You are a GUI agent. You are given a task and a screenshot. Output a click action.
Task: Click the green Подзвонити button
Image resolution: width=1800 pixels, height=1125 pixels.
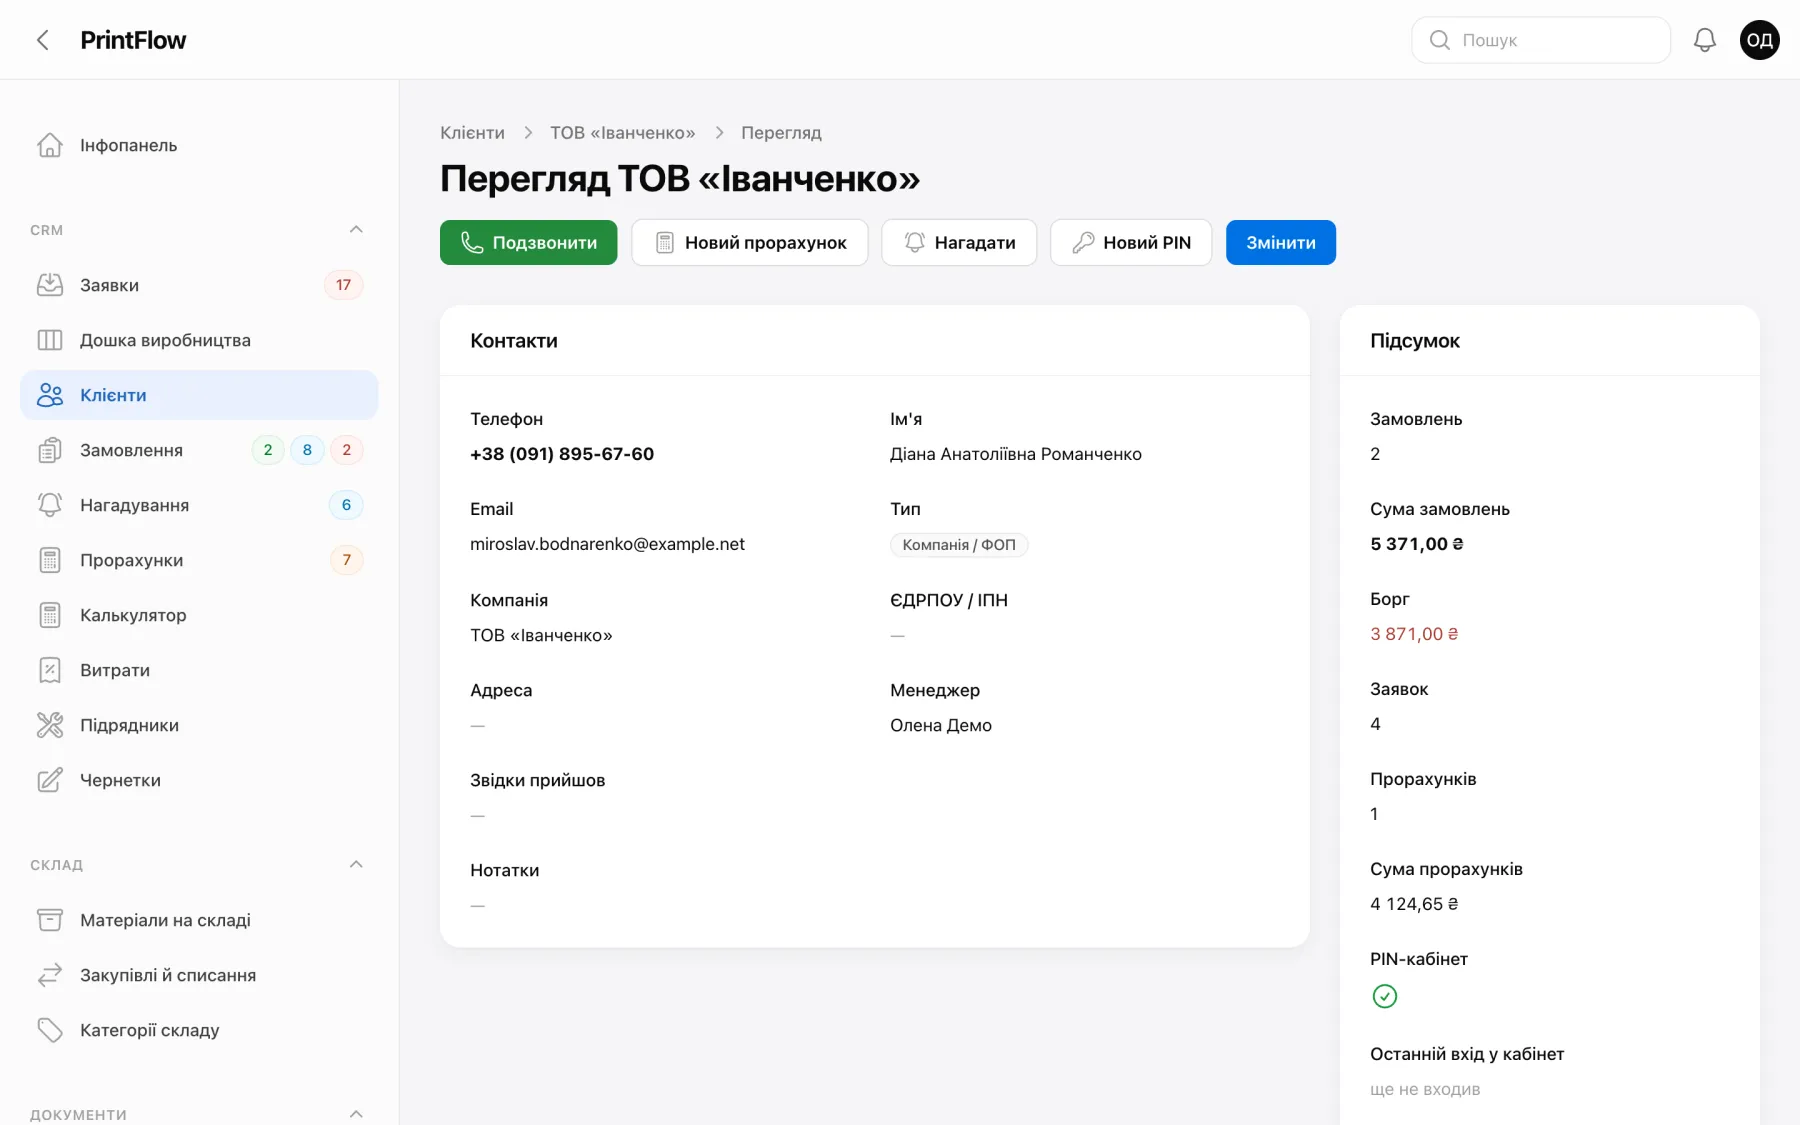click(528, 242)
